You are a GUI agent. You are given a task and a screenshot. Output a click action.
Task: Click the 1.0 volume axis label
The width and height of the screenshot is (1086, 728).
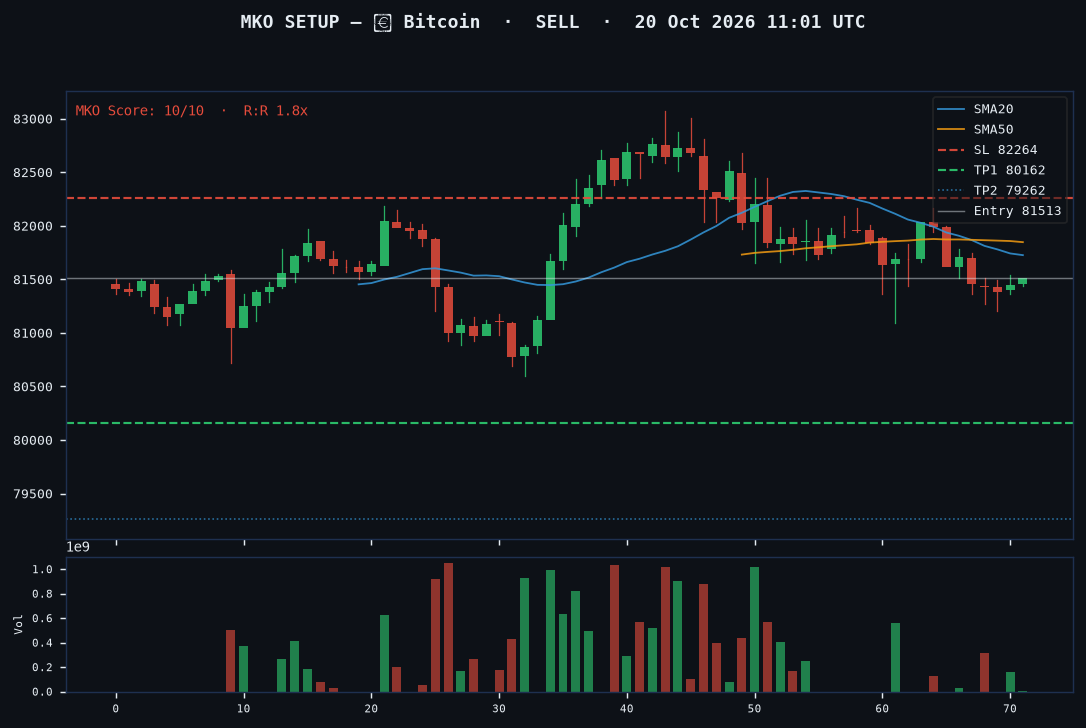click(x=42, y=569)
